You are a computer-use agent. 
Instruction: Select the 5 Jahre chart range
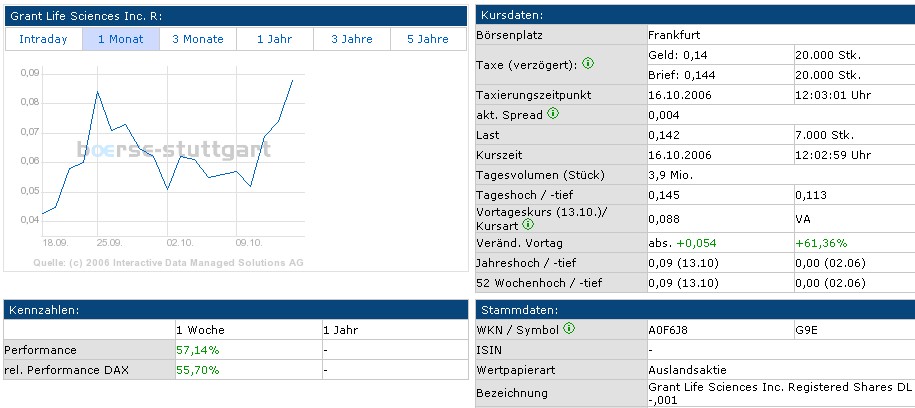(x=427, y=39)
